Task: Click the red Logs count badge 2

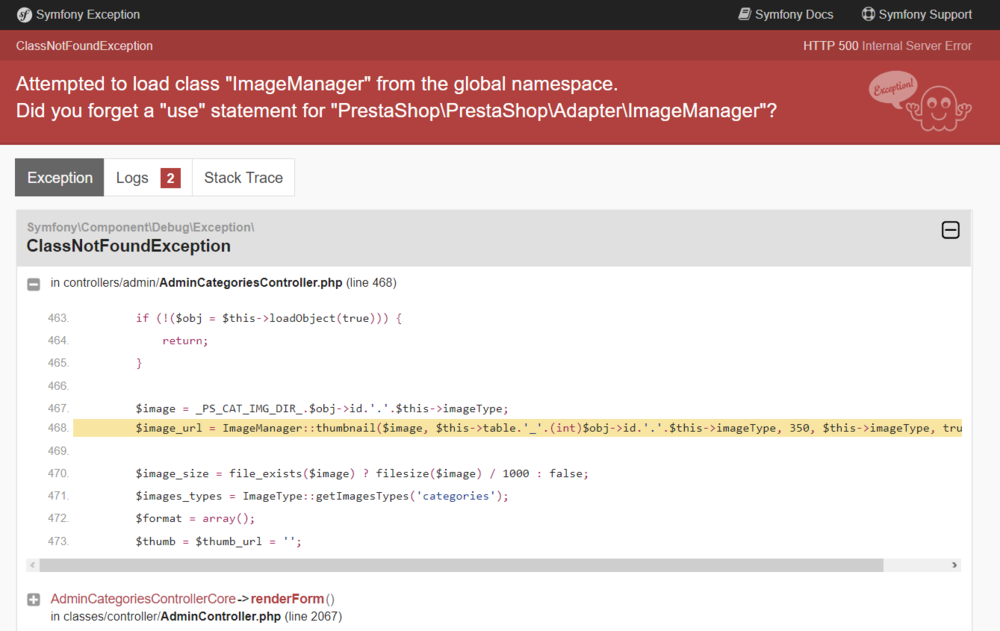Action: [x=170, y=178]
